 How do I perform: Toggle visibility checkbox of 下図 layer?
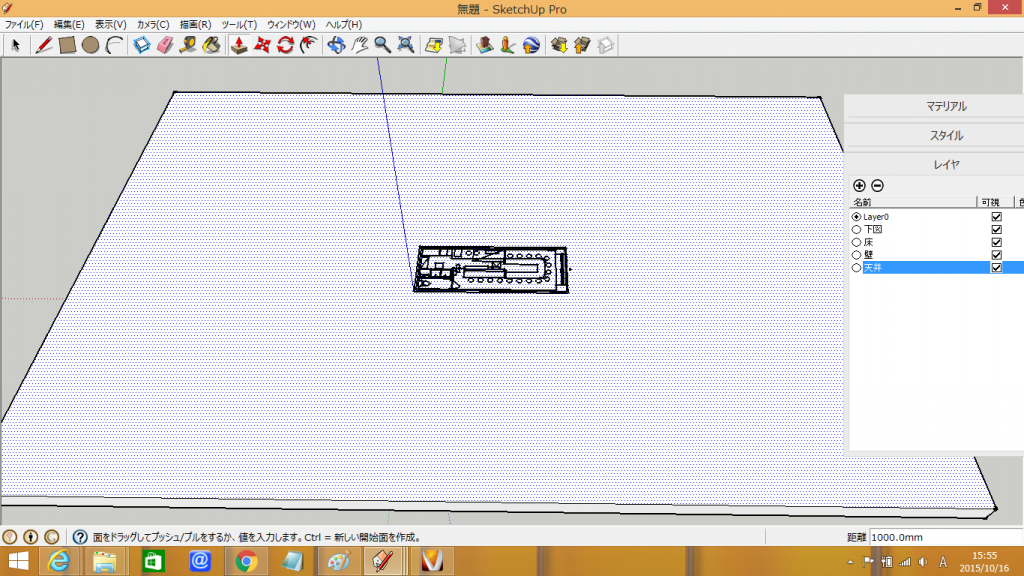(x=996, y=229)
